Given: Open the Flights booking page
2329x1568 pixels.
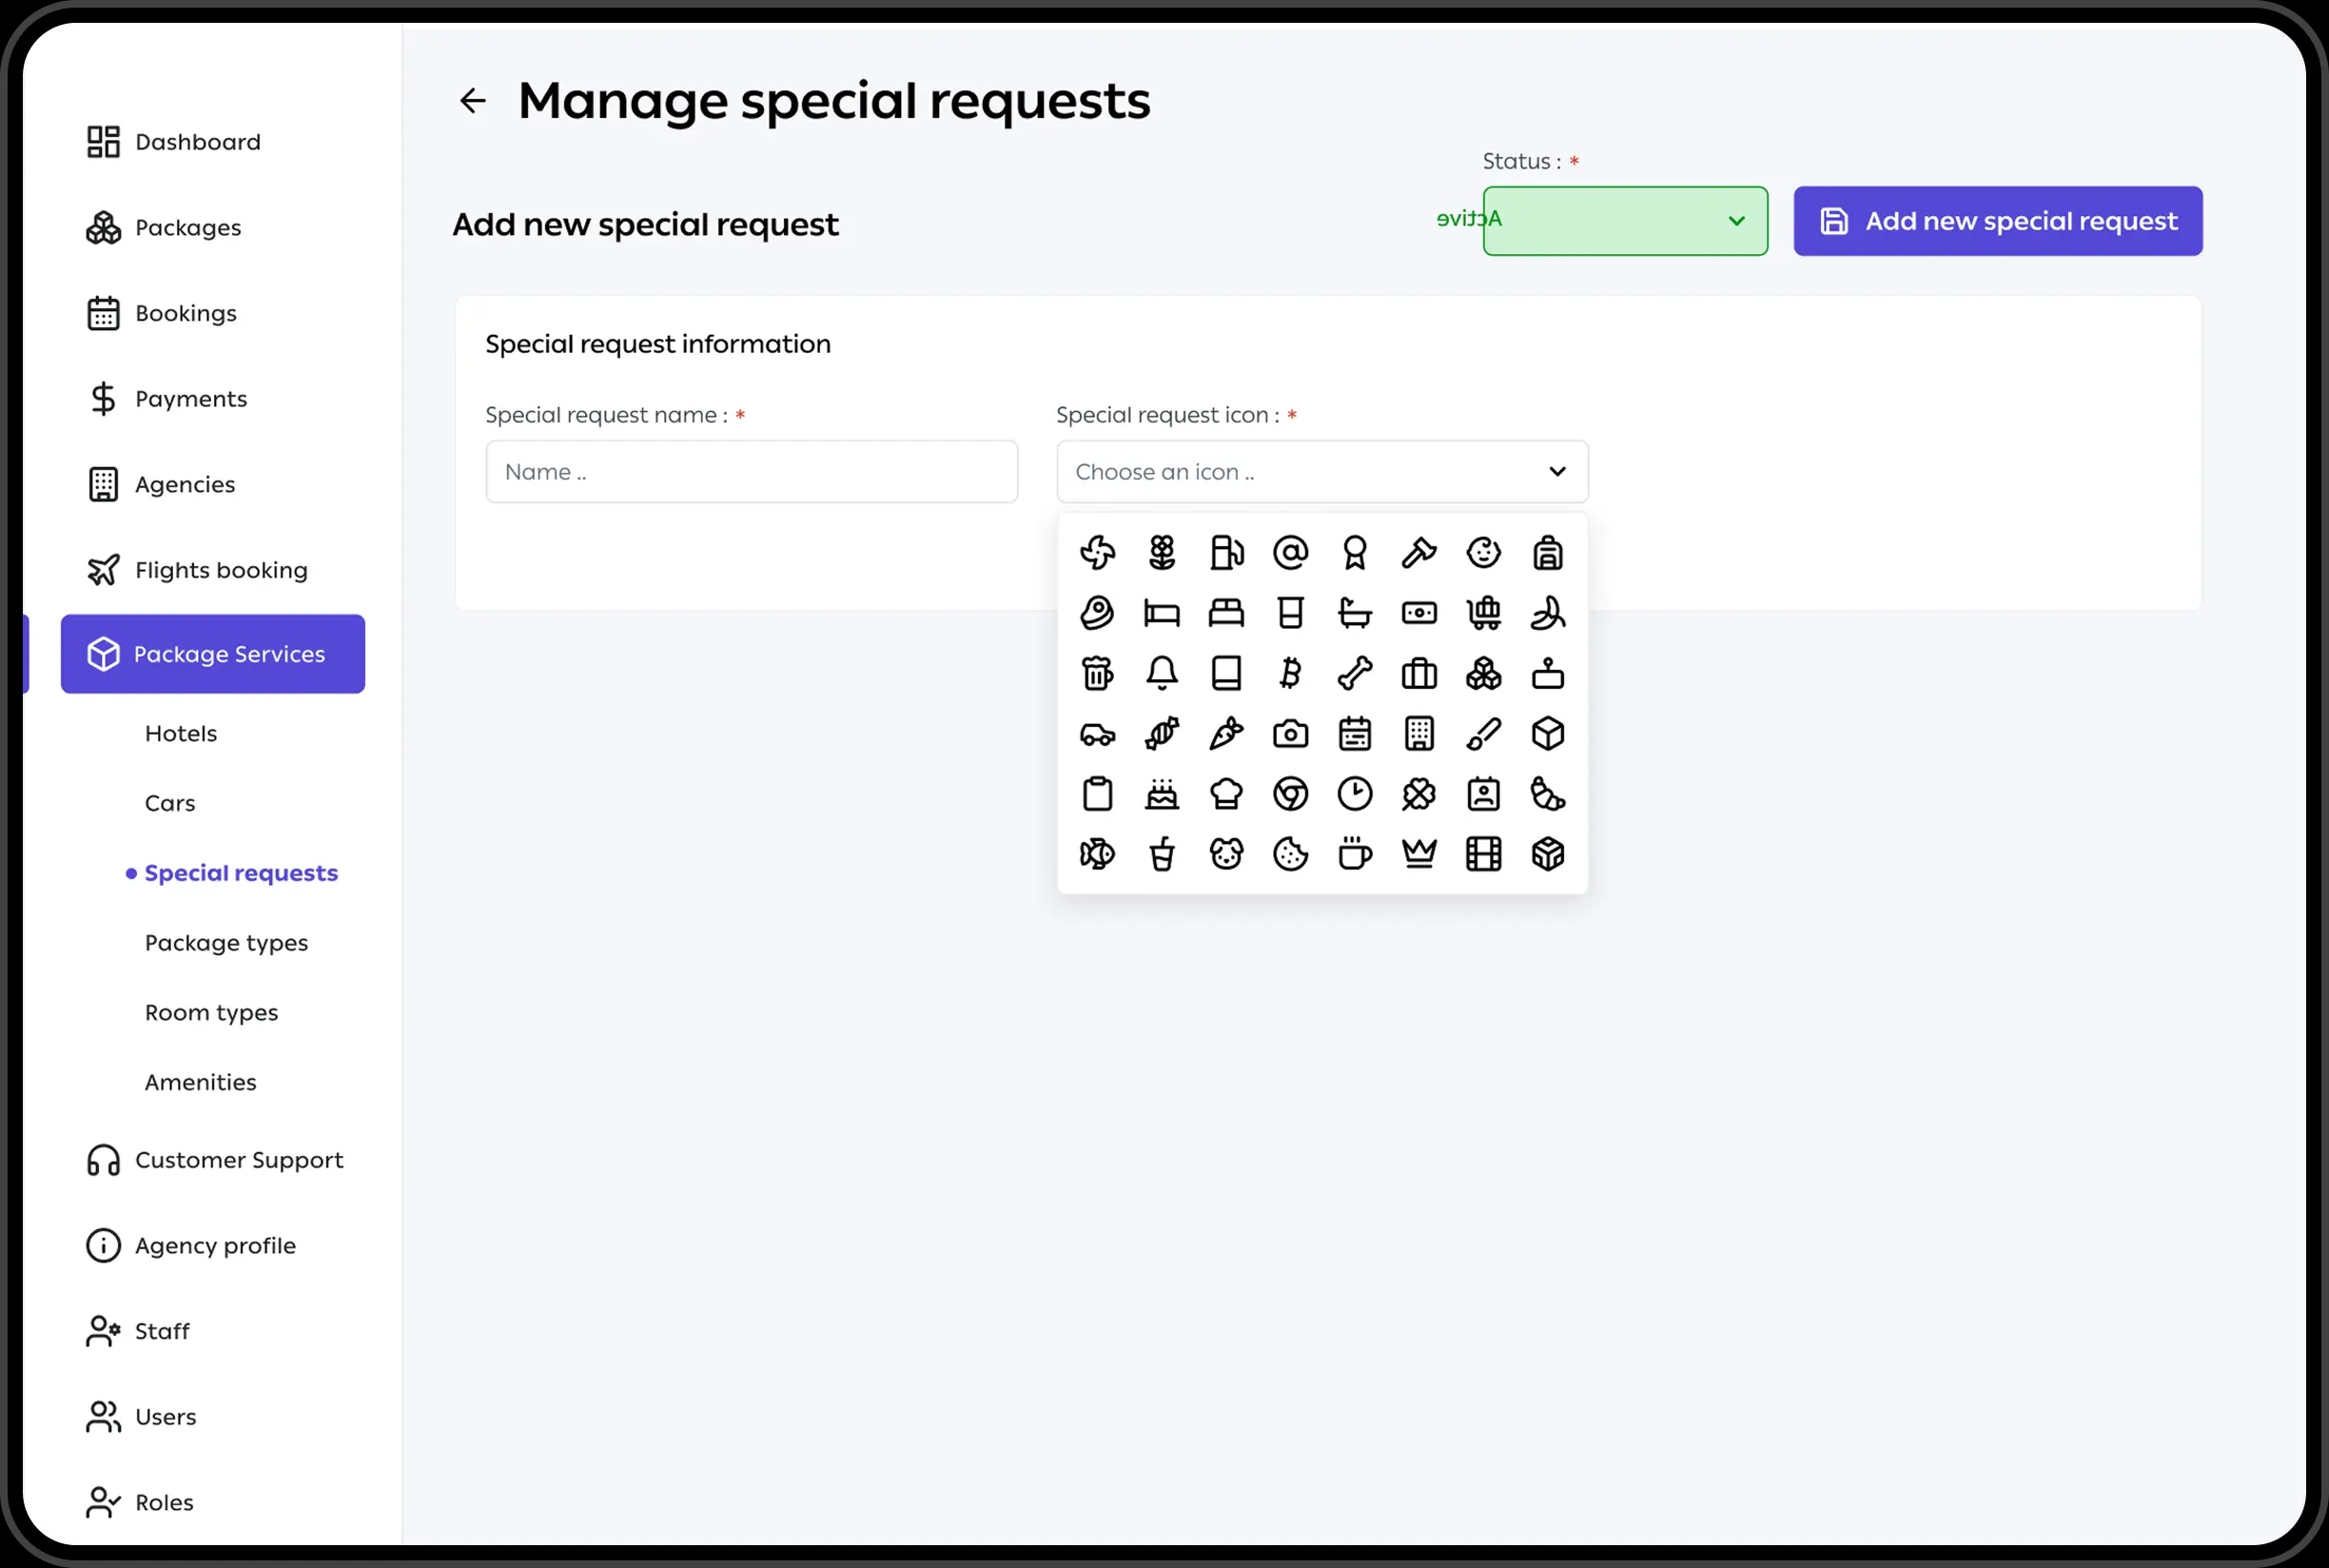Looking at the screenshot, I should 220,570.
